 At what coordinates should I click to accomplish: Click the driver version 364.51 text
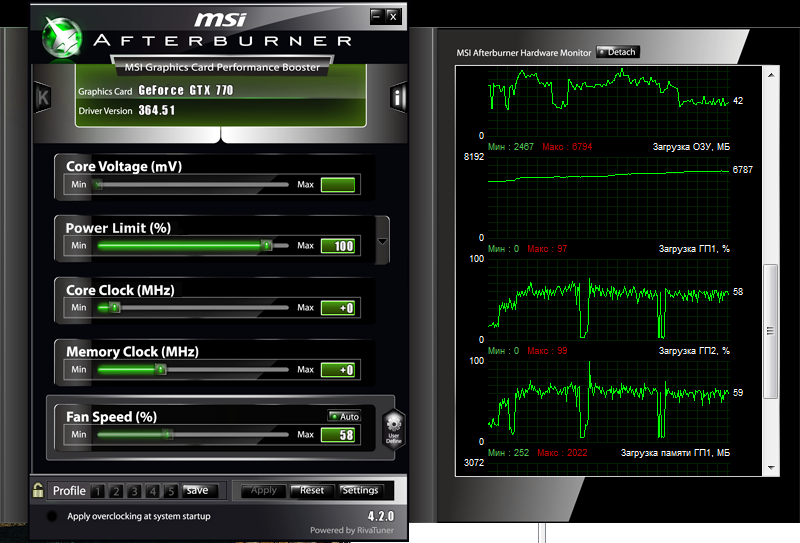pyautogui.click(x=157, y=110)
